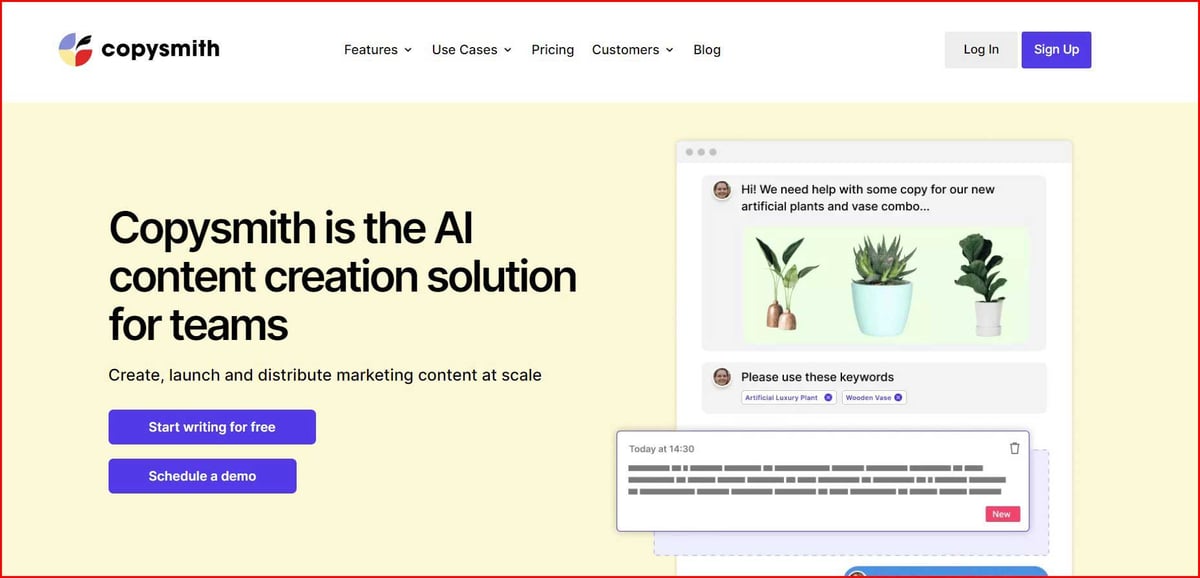Remove the Wooden Vase keyword tag
This screenshot has height=578, width=1200.
(898, 398)
